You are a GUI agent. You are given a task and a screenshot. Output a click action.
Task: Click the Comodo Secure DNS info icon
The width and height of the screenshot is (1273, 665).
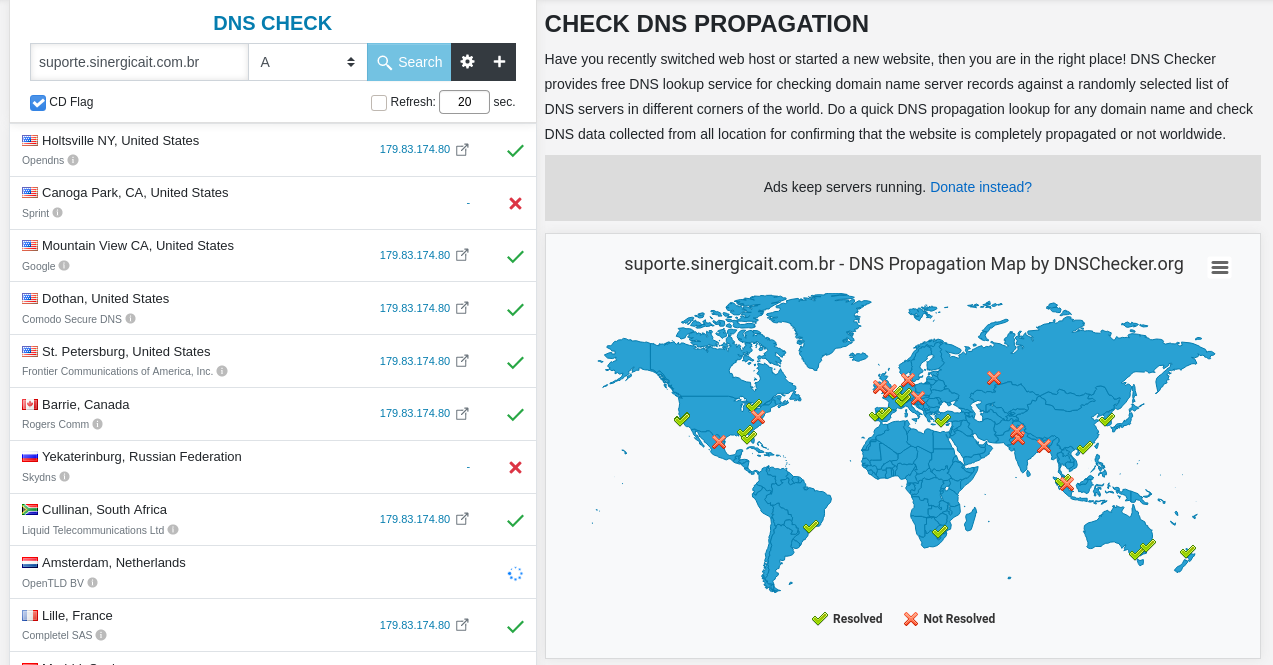pos(130,319)
